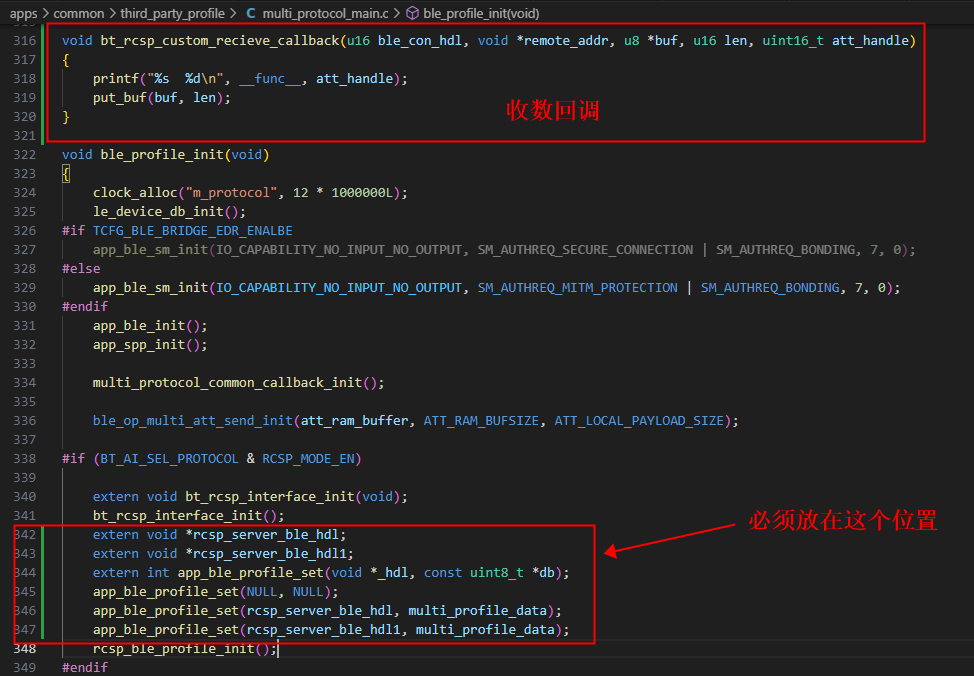
Task: Click the le_device_db_init call
Action: (x=158, y=212)
